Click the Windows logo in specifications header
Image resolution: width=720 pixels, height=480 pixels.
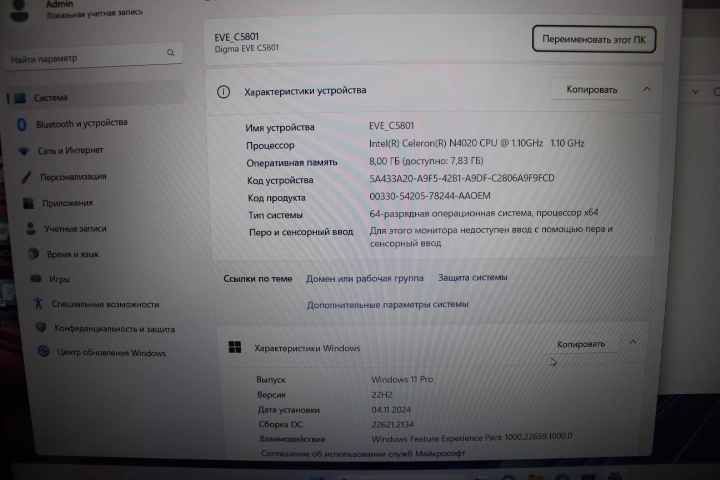pyautogui.click(x=235, y=347)
